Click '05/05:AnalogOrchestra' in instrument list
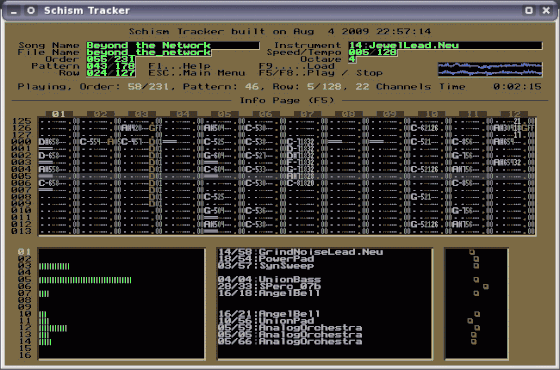 pos(290,335)
